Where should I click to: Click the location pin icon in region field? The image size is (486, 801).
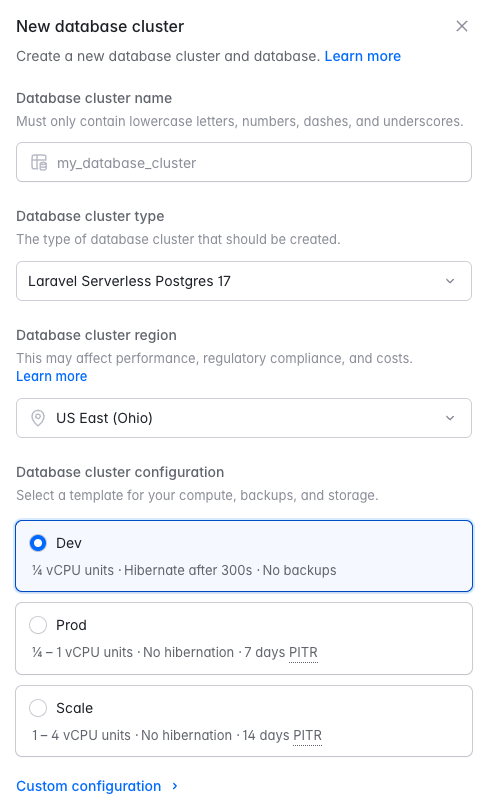coord(38,418)
